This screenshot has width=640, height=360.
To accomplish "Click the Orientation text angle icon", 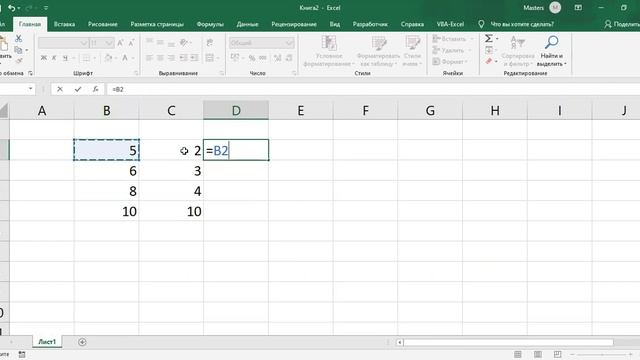I will coord(184,42).
